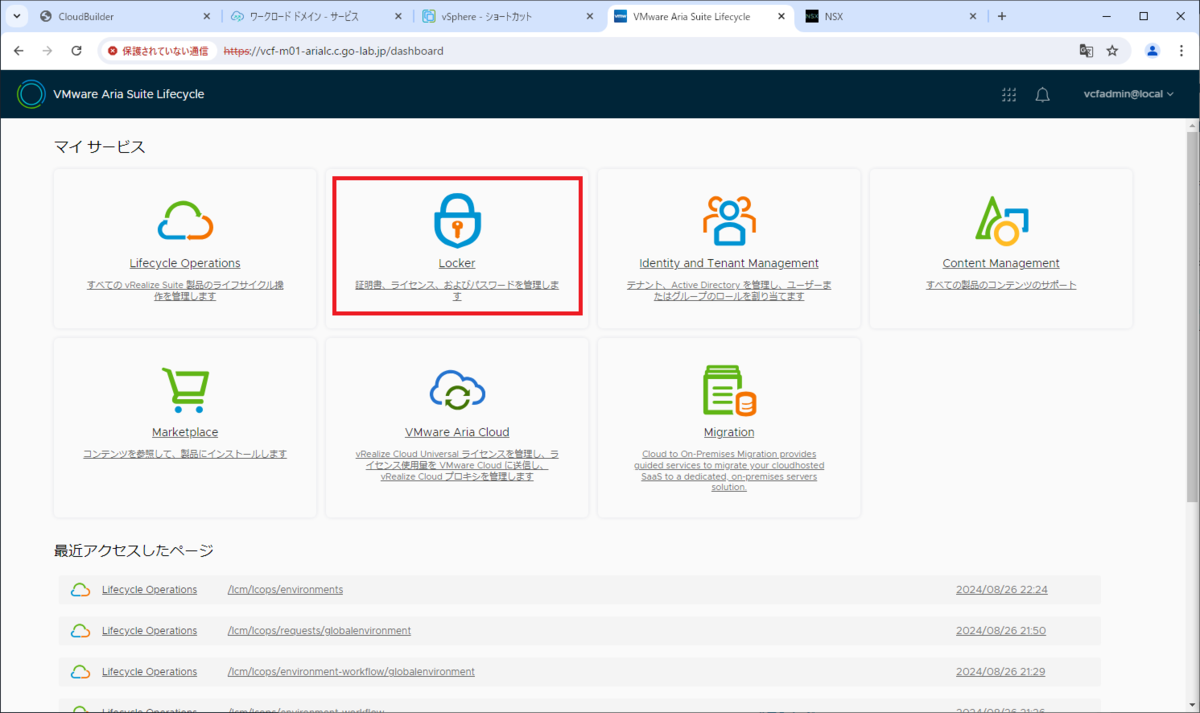The width and height of the screenshot is (1200, 713).
Task: Click the Content Management description text
Action: click(1001, 285)
